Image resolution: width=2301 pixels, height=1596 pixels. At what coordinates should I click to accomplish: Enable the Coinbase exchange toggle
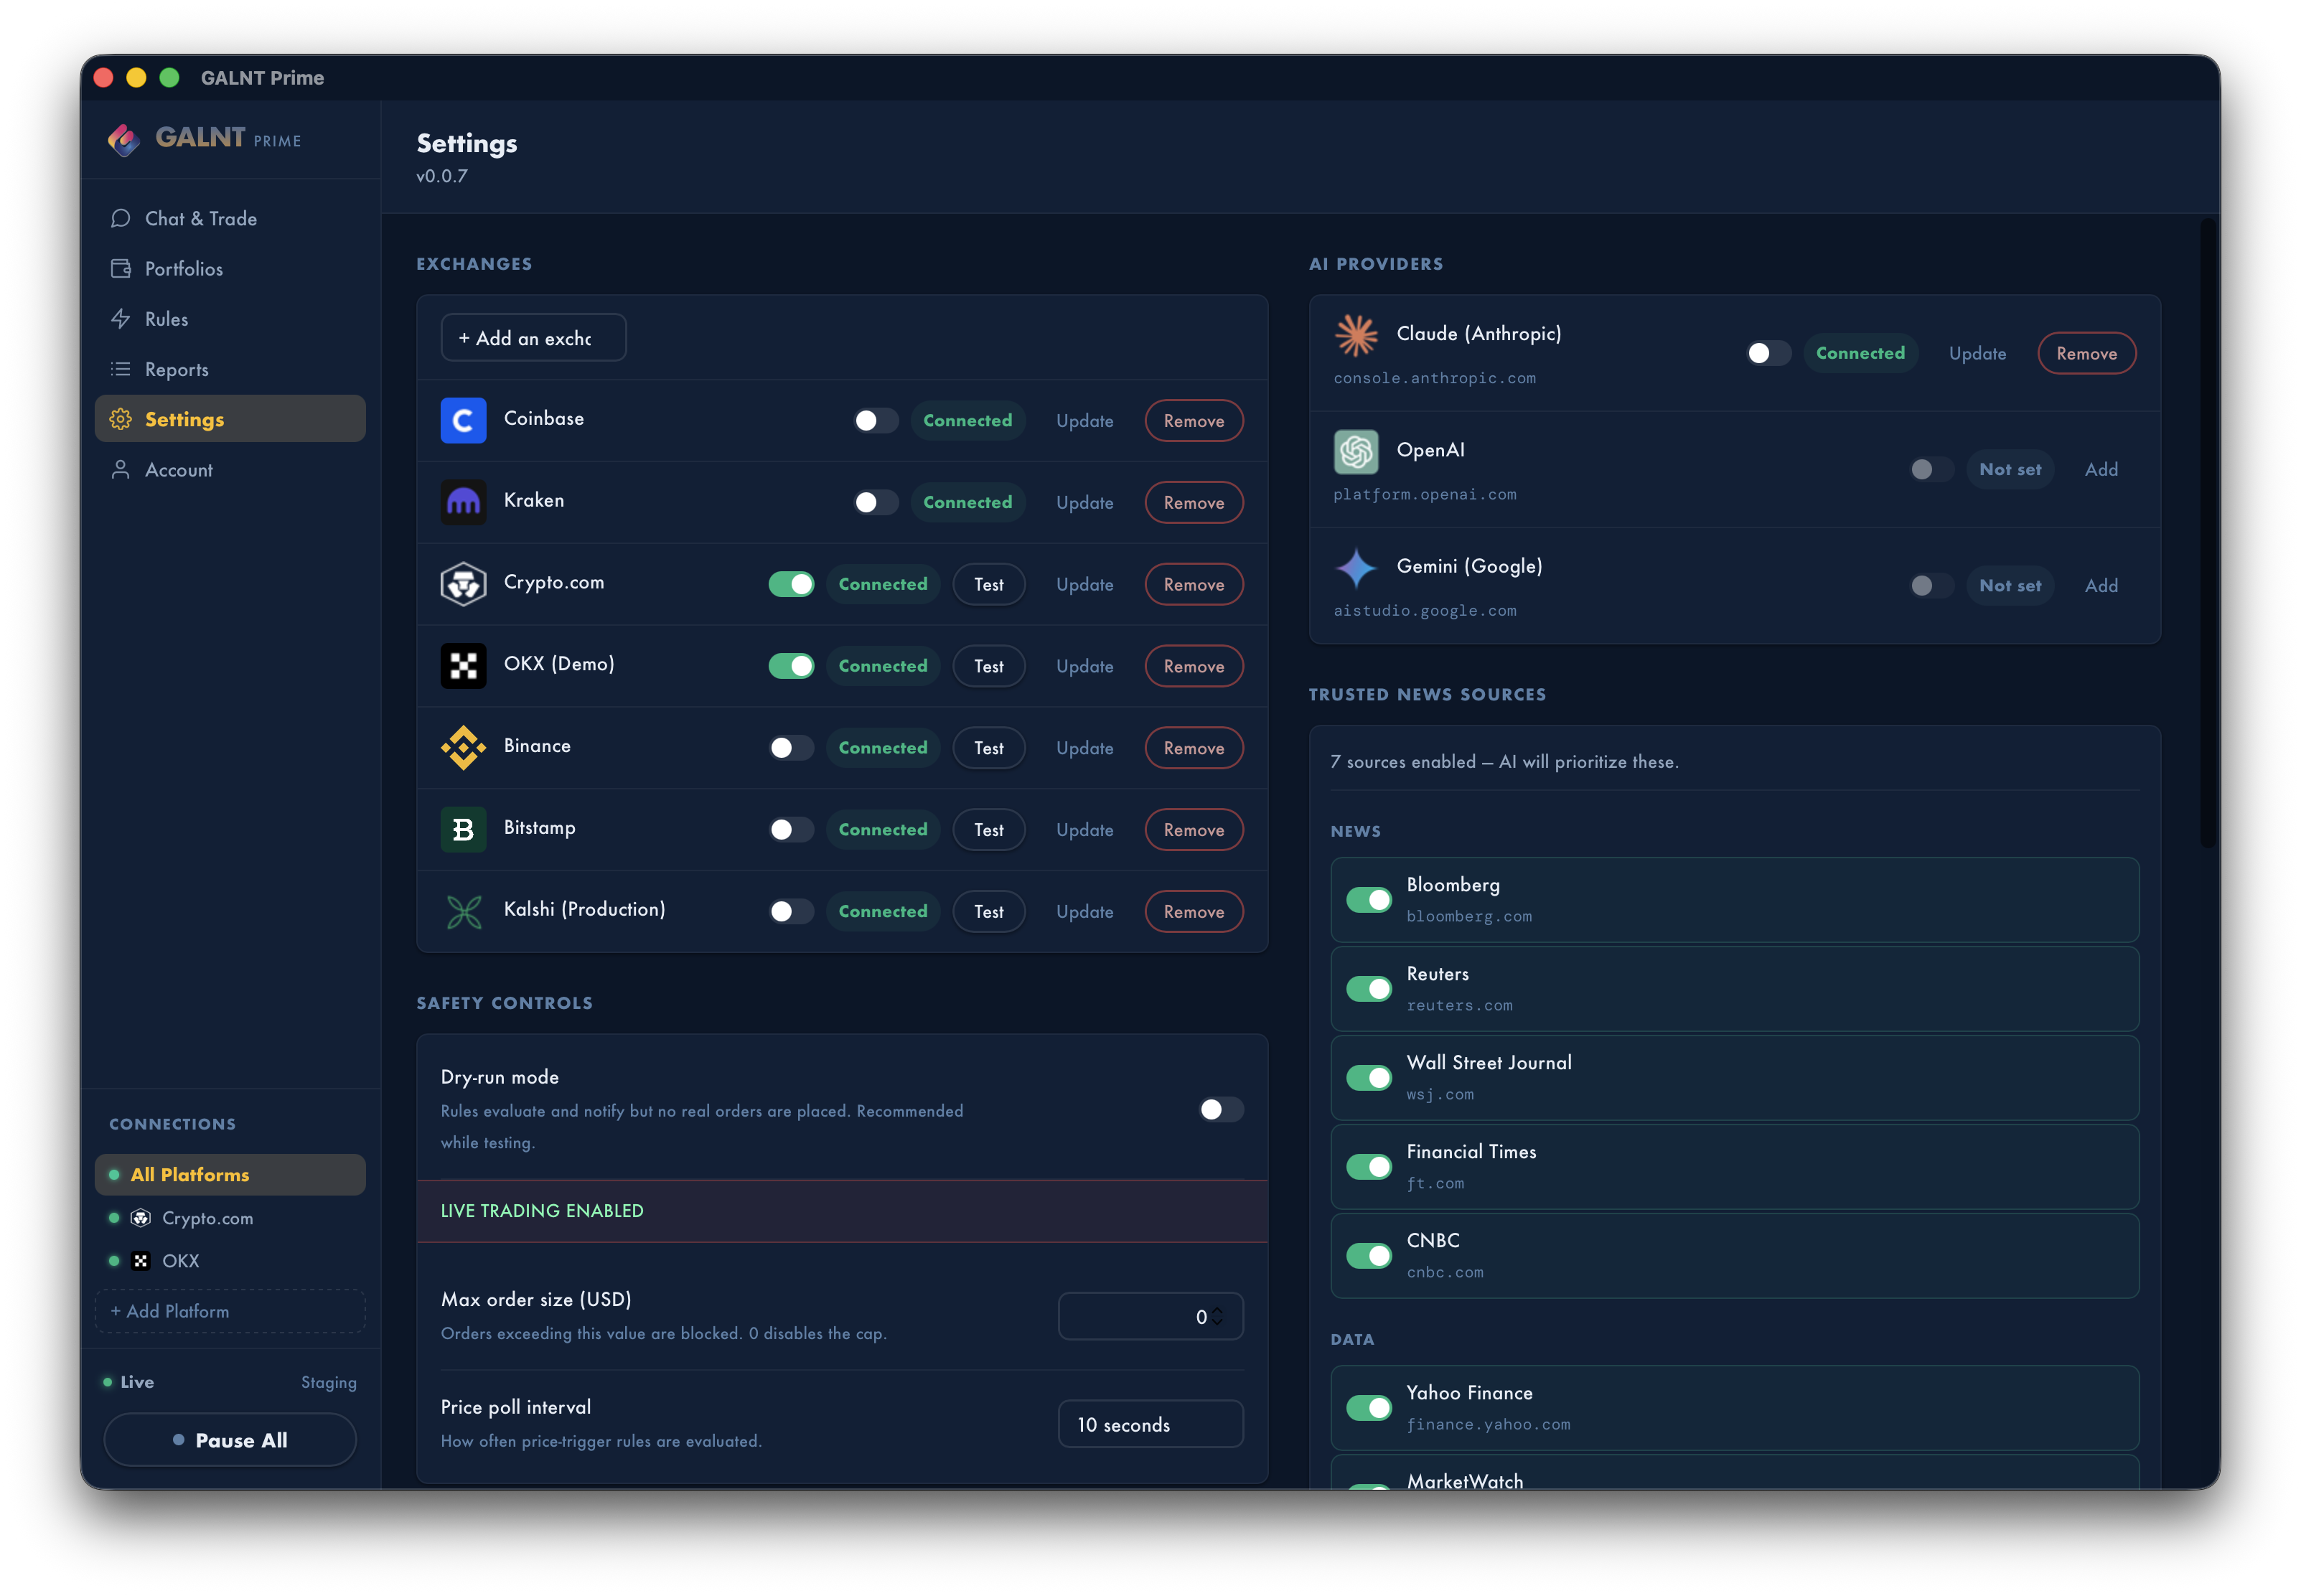tap(876, 421)
